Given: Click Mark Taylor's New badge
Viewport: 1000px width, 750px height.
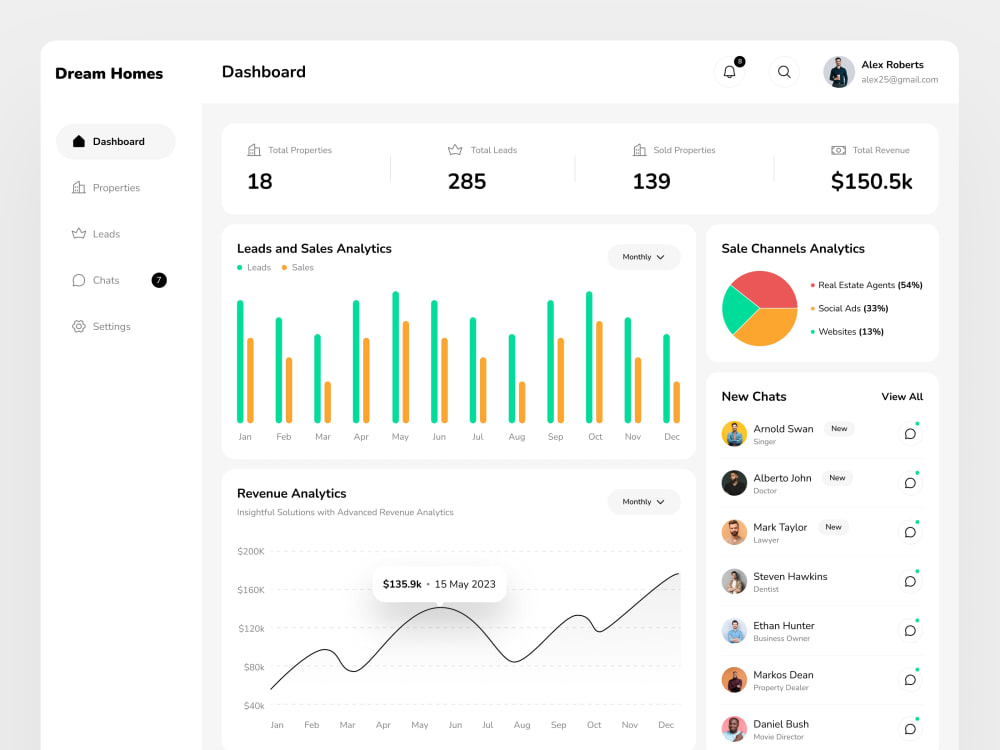Looking at the screenshot, I should pos(833,527).
